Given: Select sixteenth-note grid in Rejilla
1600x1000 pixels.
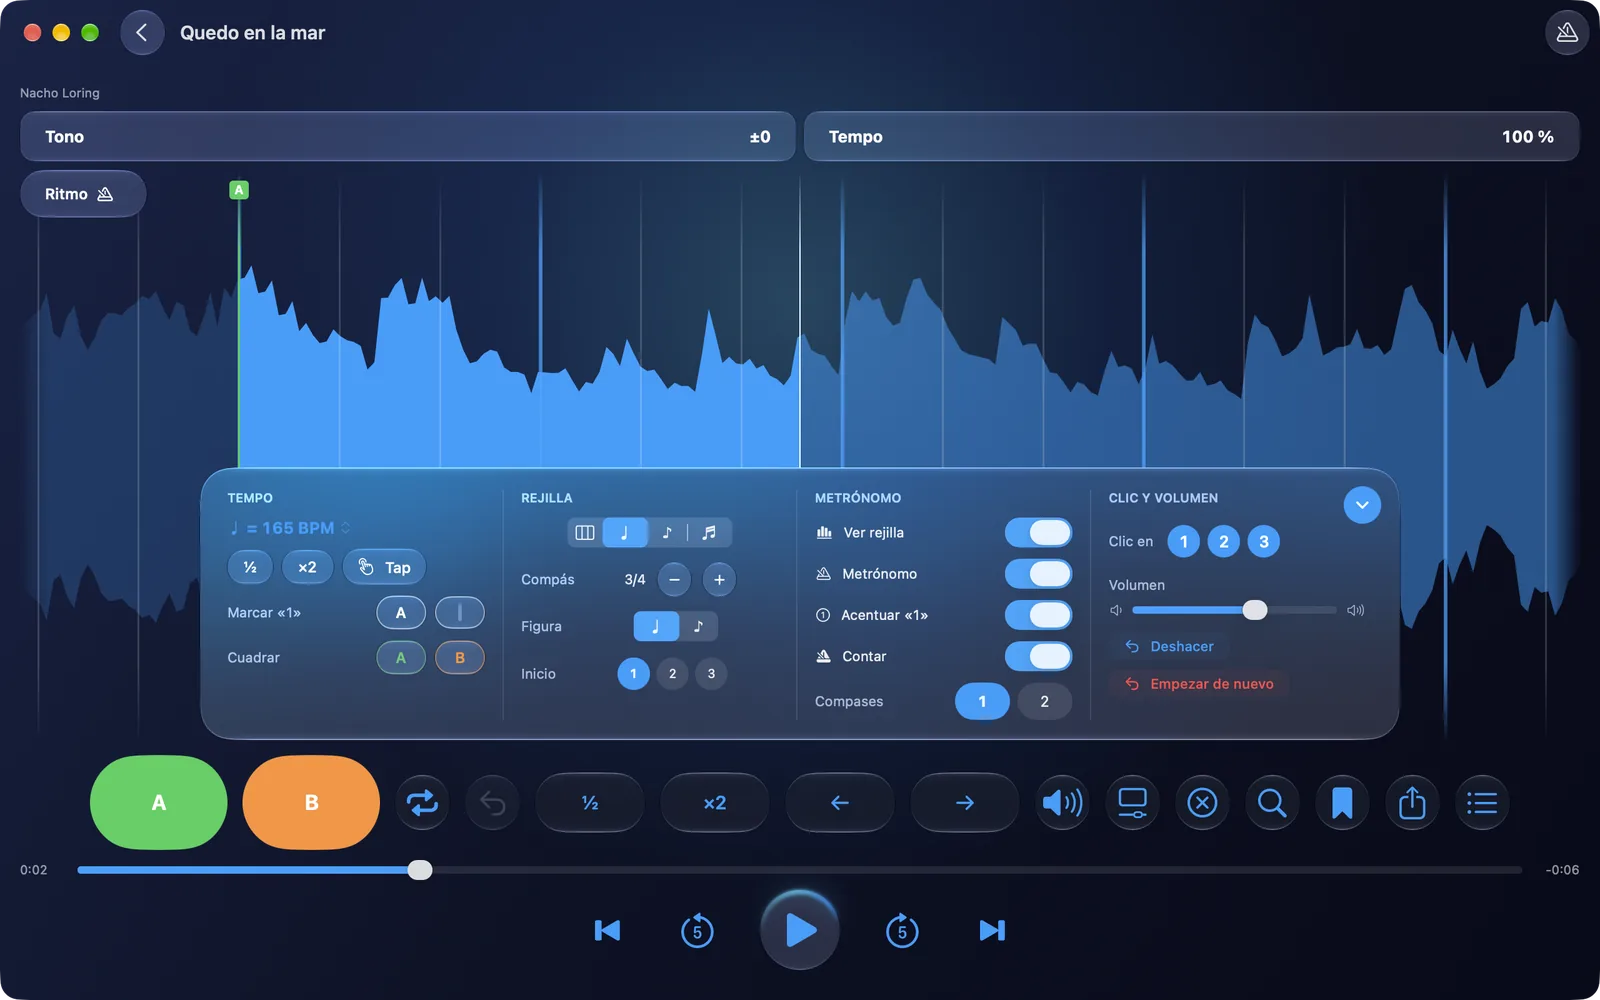Looking at the screenshot, I should point(709,533).
